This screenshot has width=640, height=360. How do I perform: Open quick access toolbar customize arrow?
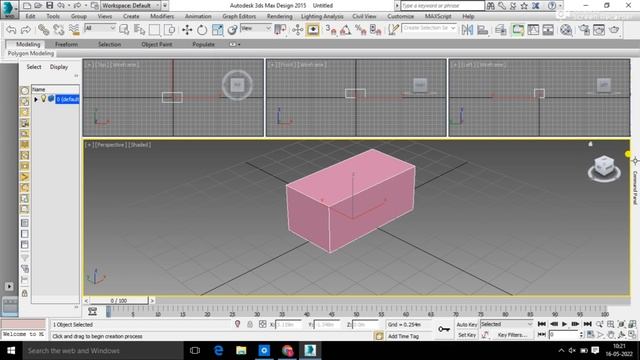click(x=165, y=5)
